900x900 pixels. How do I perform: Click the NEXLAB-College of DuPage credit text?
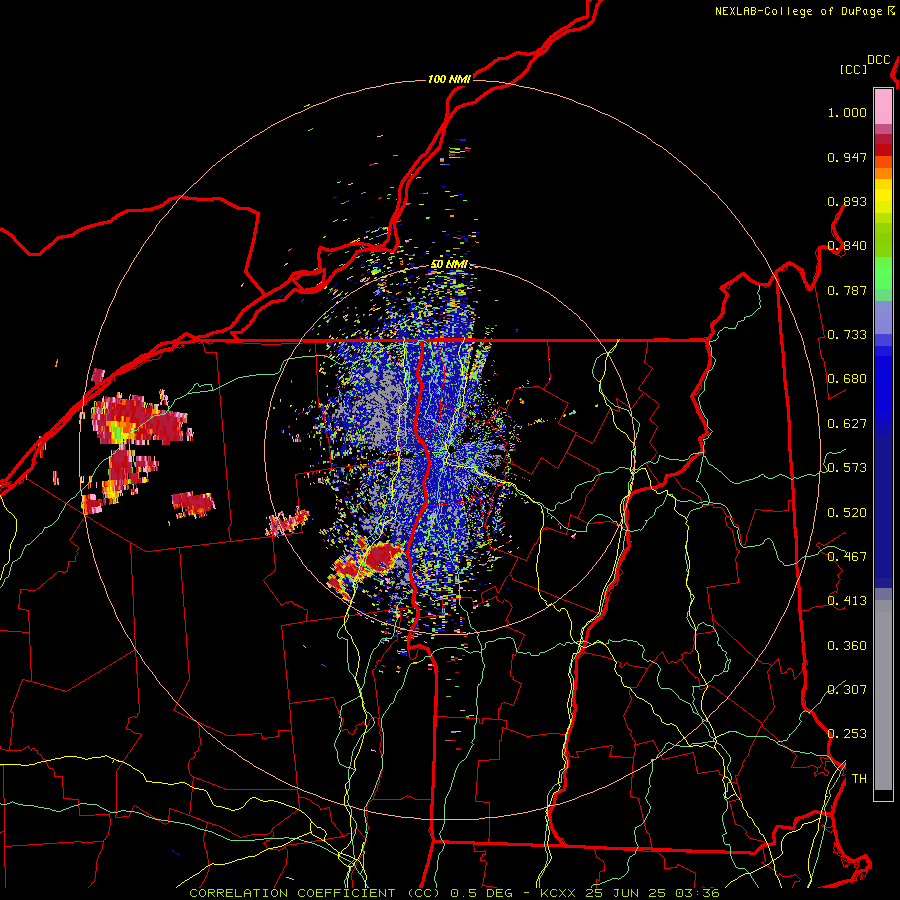tap(798, 11)
